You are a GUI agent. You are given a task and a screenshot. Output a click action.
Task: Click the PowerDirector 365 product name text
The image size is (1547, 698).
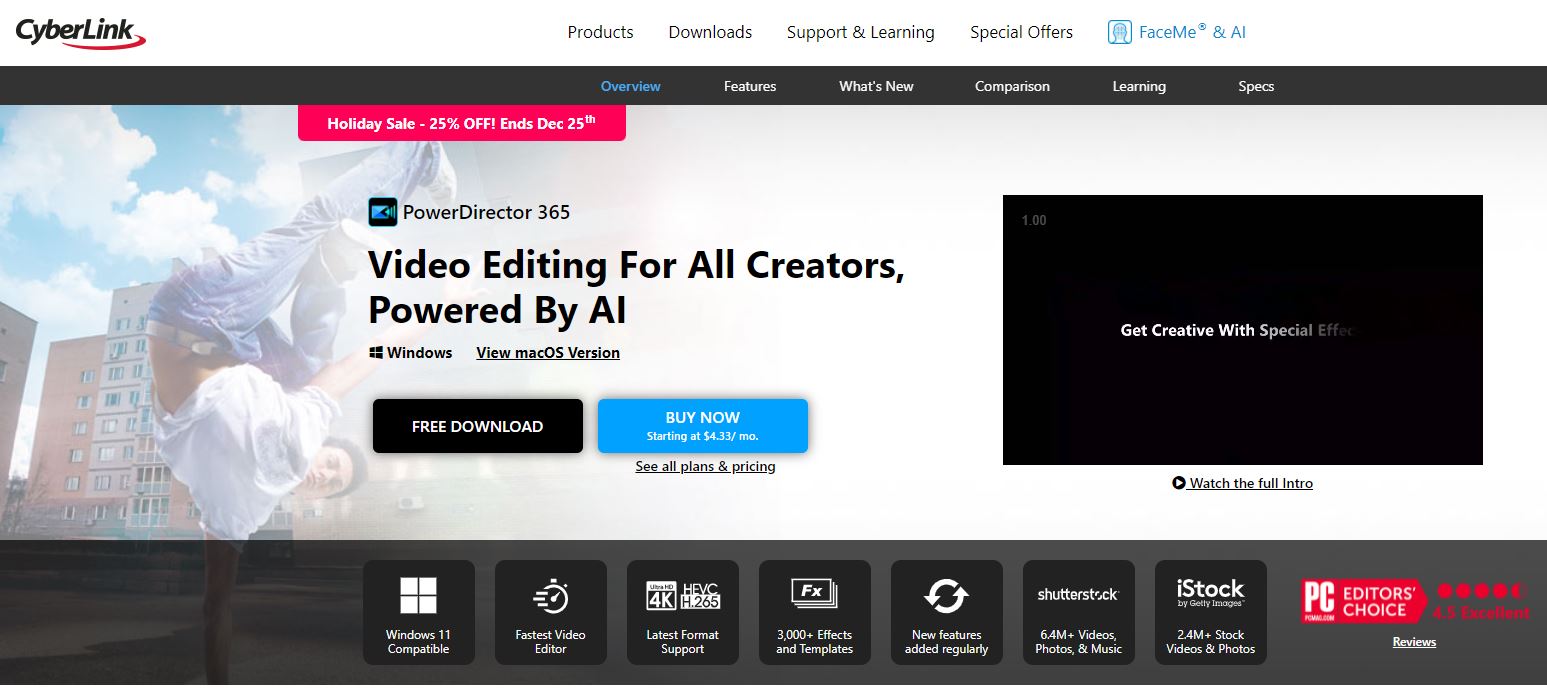click(x=486, y=212)
